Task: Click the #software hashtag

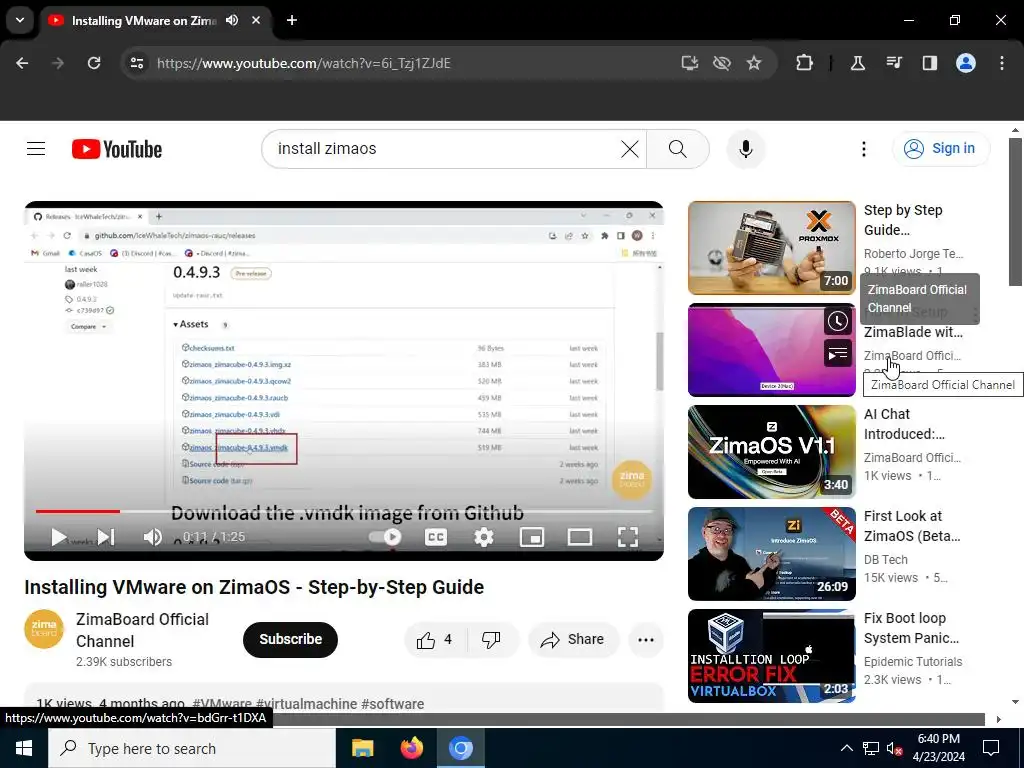Action: (x=392, y=704)
